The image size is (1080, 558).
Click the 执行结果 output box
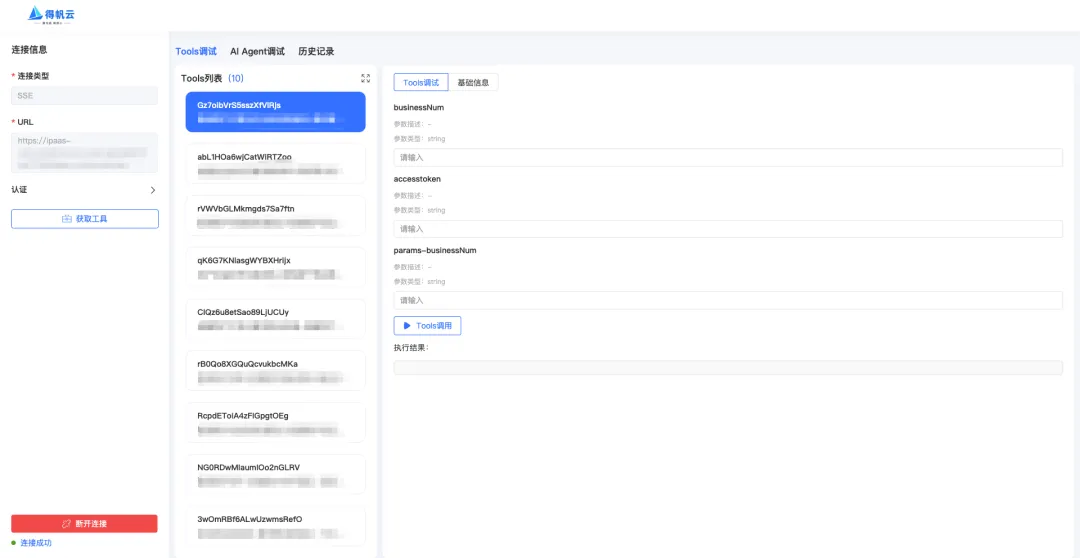pyautogui.click(x=728, y=368)
